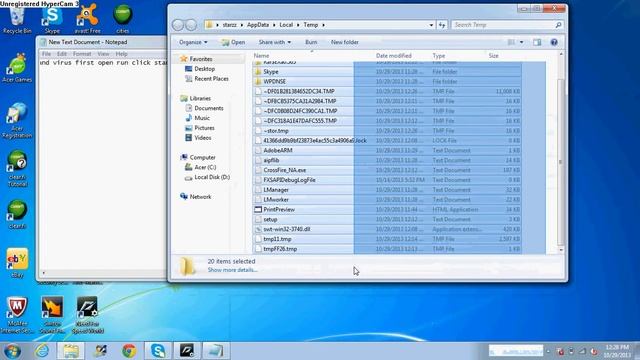
Task: Sort by Date modified column header
Action: [x=393, y=56]
